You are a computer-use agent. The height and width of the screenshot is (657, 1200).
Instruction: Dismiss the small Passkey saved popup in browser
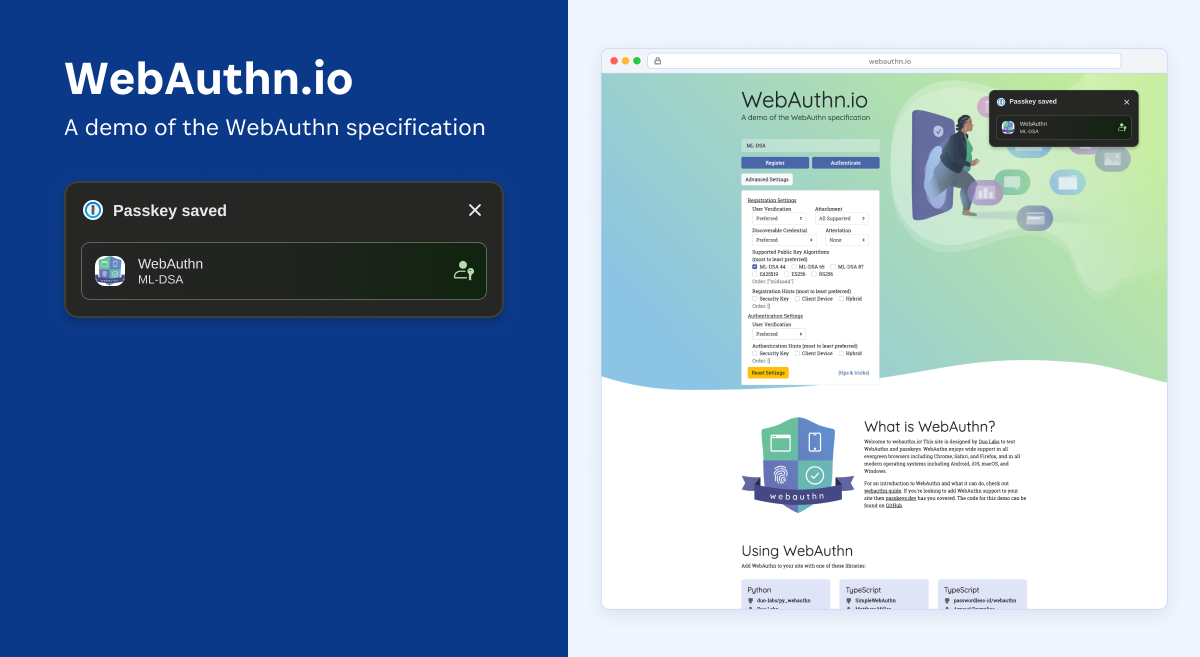click(x=1126, y=102)
